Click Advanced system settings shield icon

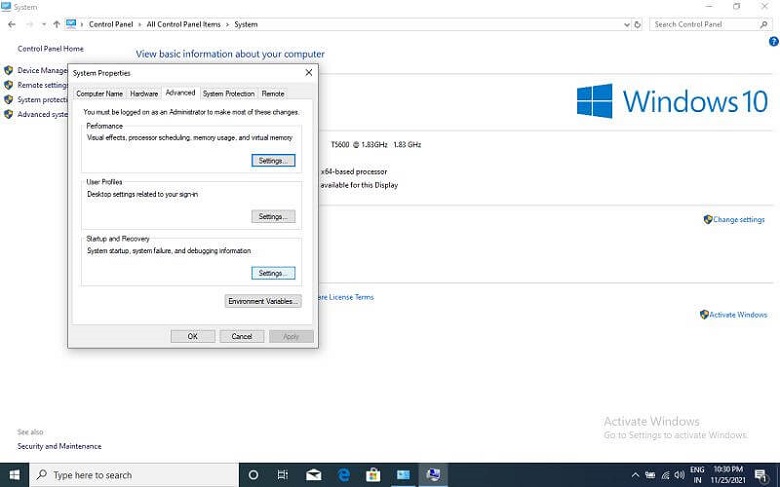click(x=8, y=114)
